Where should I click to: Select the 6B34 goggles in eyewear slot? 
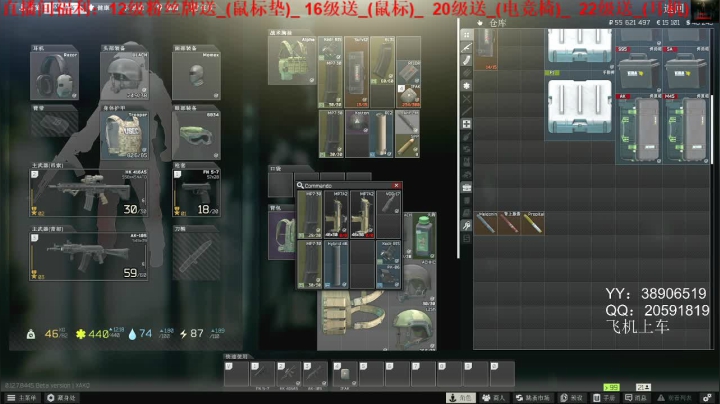tap(196, 135)
